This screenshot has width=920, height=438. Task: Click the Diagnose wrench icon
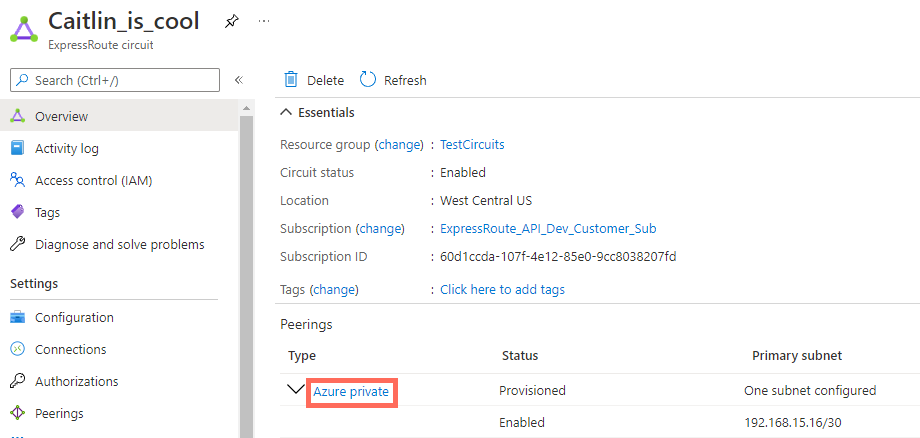click(x=18, y=244)
